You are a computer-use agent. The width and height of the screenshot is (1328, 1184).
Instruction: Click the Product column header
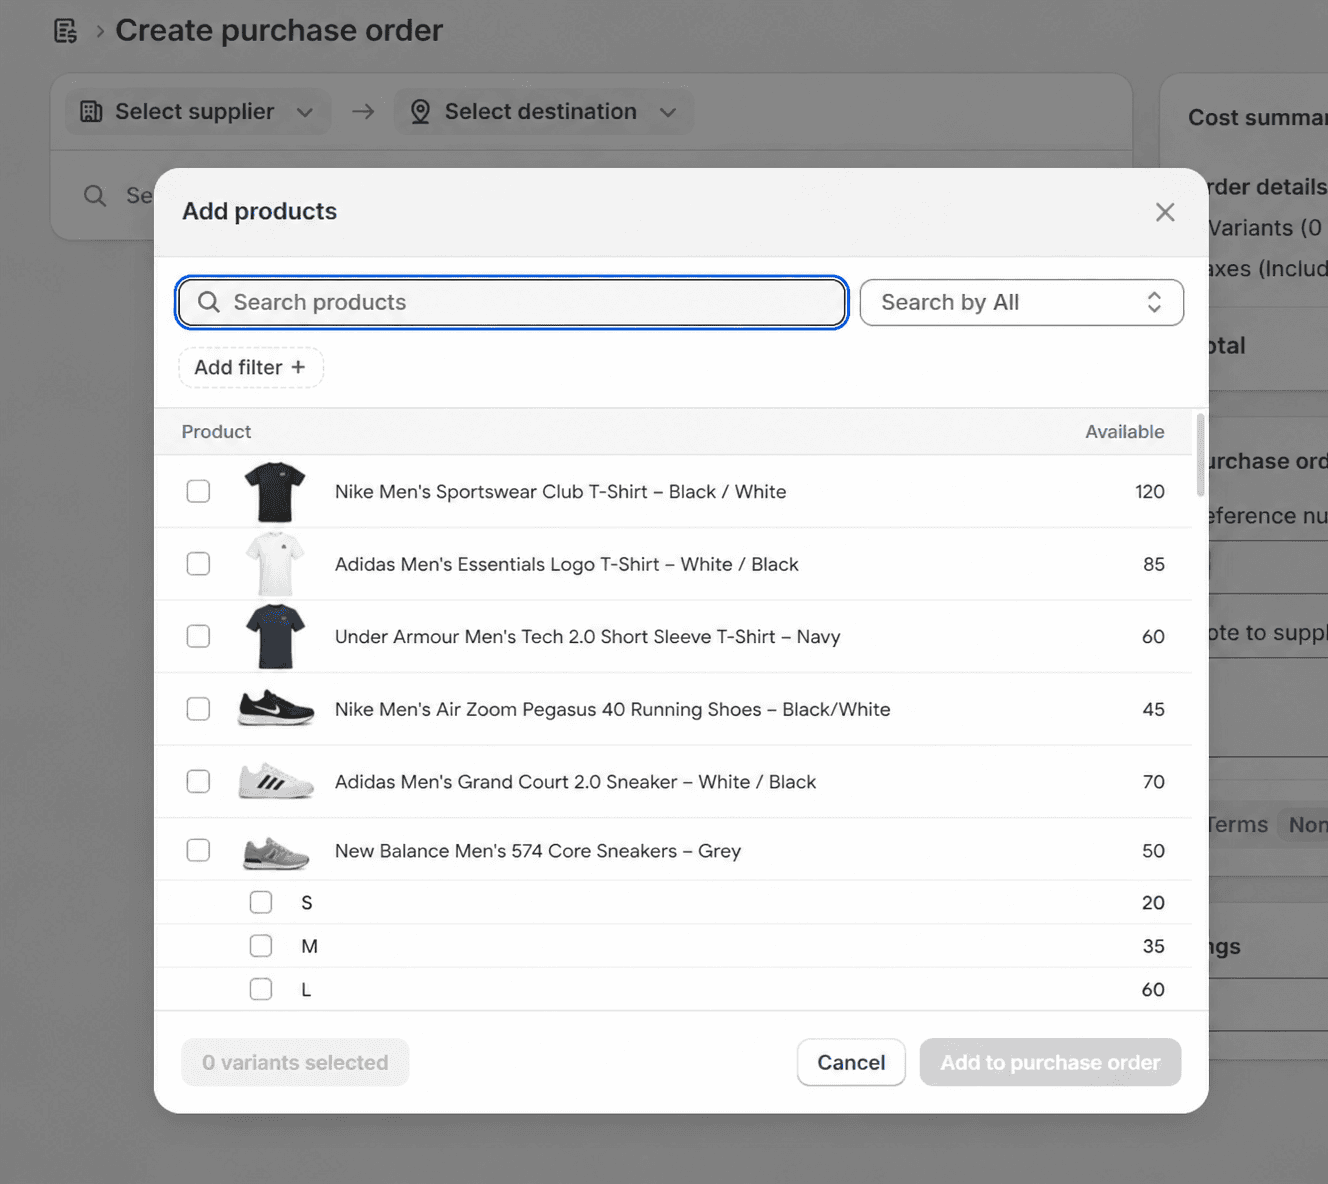[216, 431]
